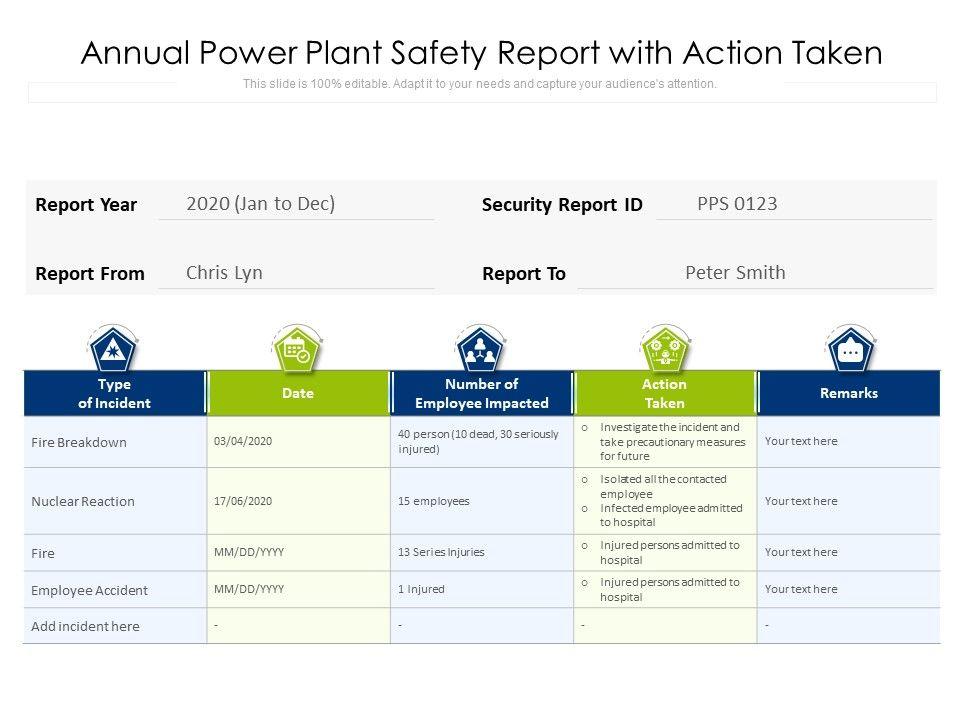
Task: Click the 'Type of Incident' column header
Action: coord(114,394)
